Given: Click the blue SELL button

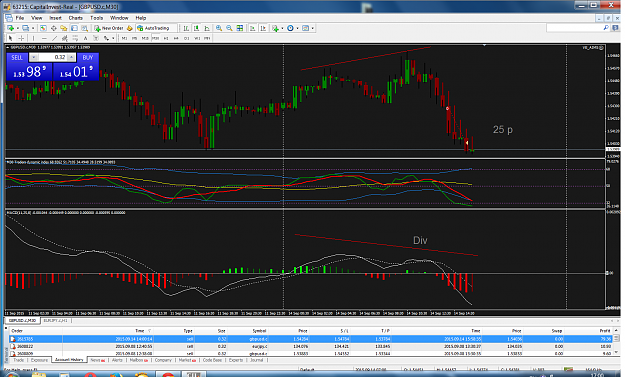Looking at the screenshot, I should tap(17, 57).
